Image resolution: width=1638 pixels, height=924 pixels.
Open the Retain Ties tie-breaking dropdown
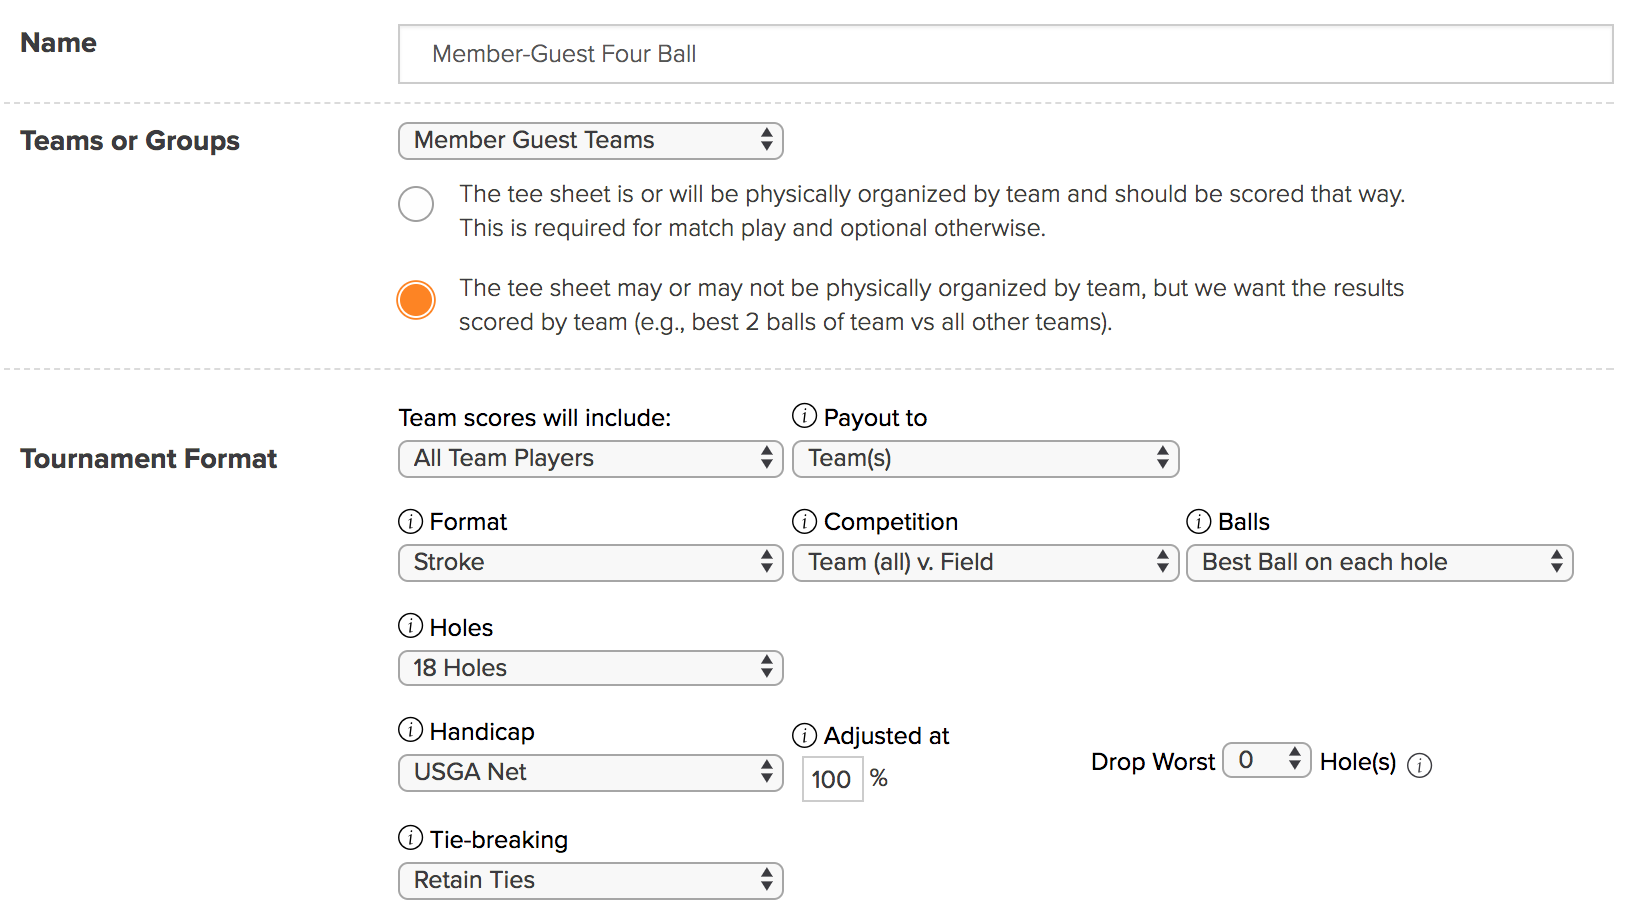pyautogui.click(x=590, y=881)
